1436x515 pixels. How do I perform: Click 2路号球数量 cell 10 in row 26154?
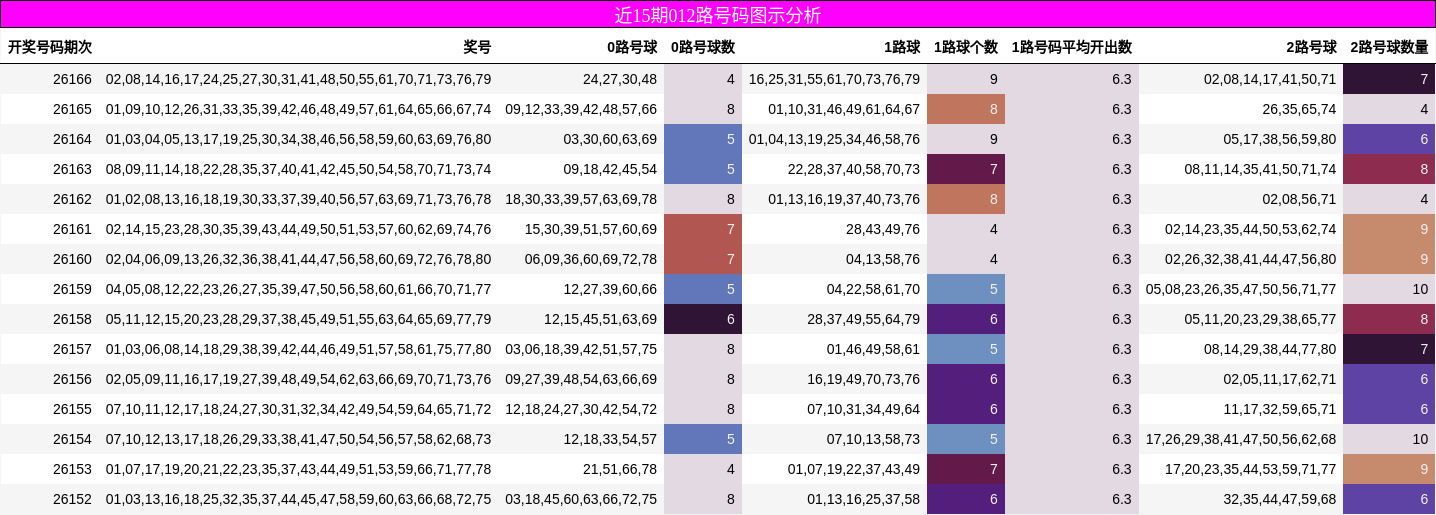(1389, 439)
